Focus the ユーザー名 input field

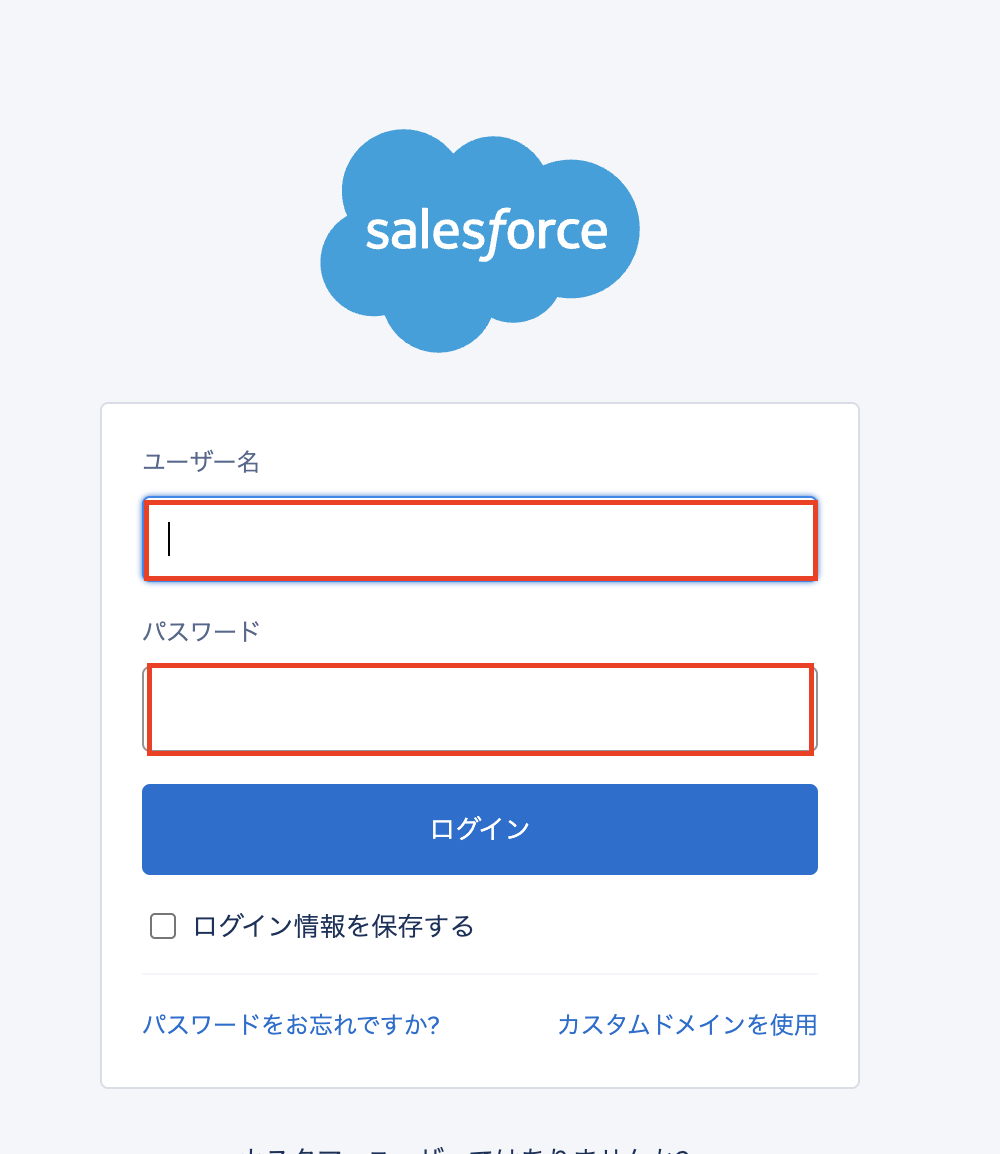480,539
